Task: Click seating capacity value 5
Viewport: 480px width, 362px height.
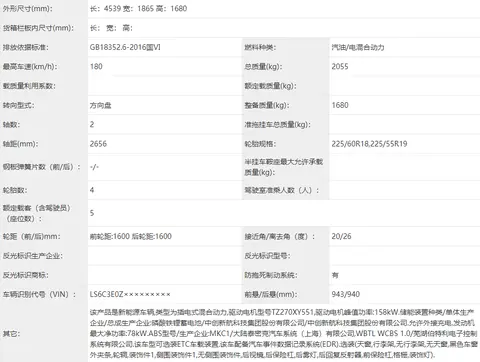Action: click(x=92, y=213)
